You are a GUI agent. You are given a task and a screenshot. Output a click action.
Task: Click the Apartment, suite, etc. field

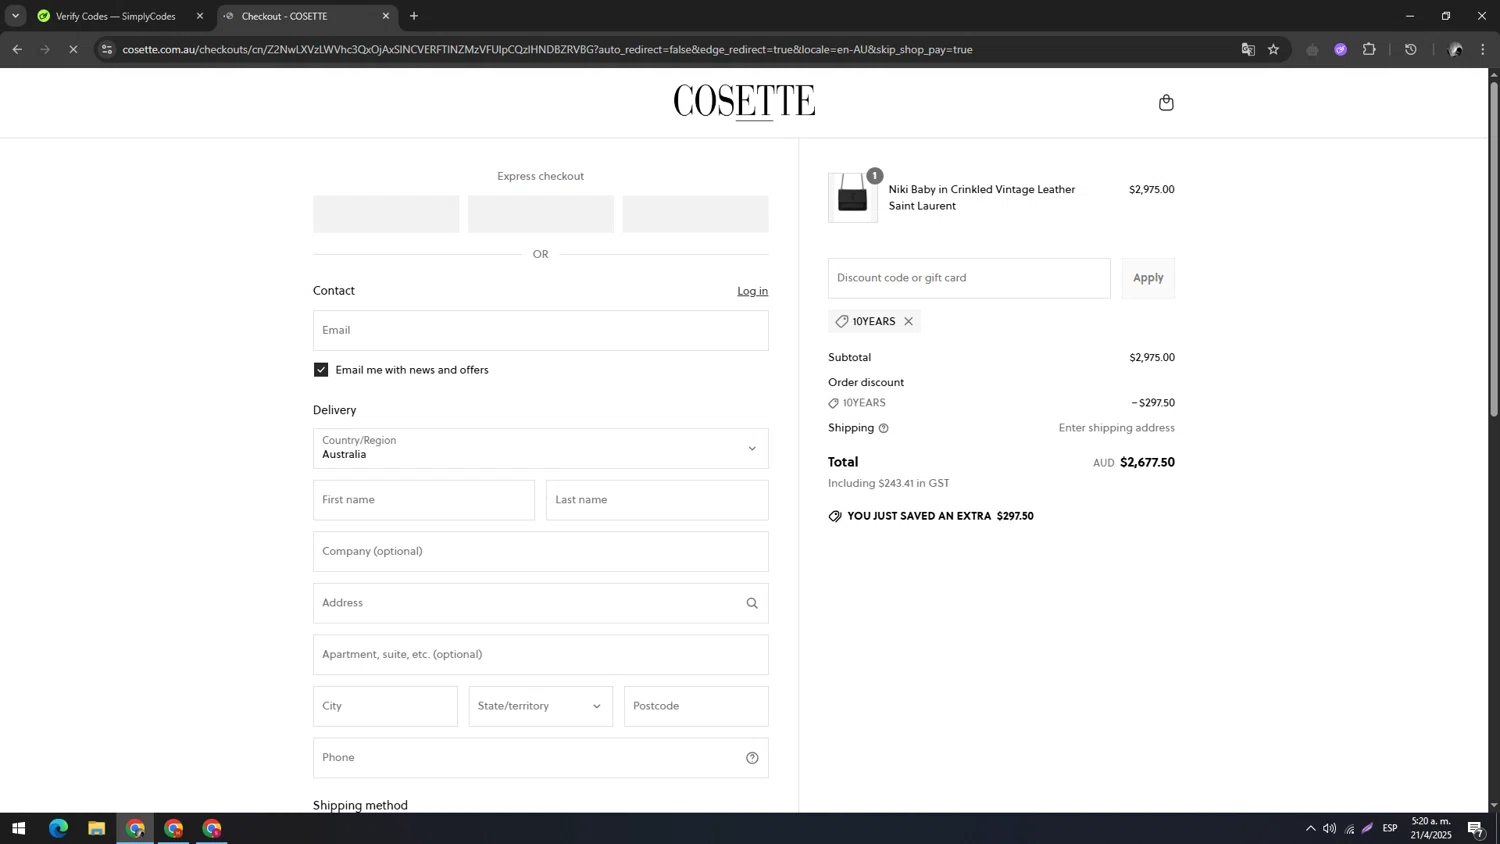pyautogui.click(x=541, y=654)
